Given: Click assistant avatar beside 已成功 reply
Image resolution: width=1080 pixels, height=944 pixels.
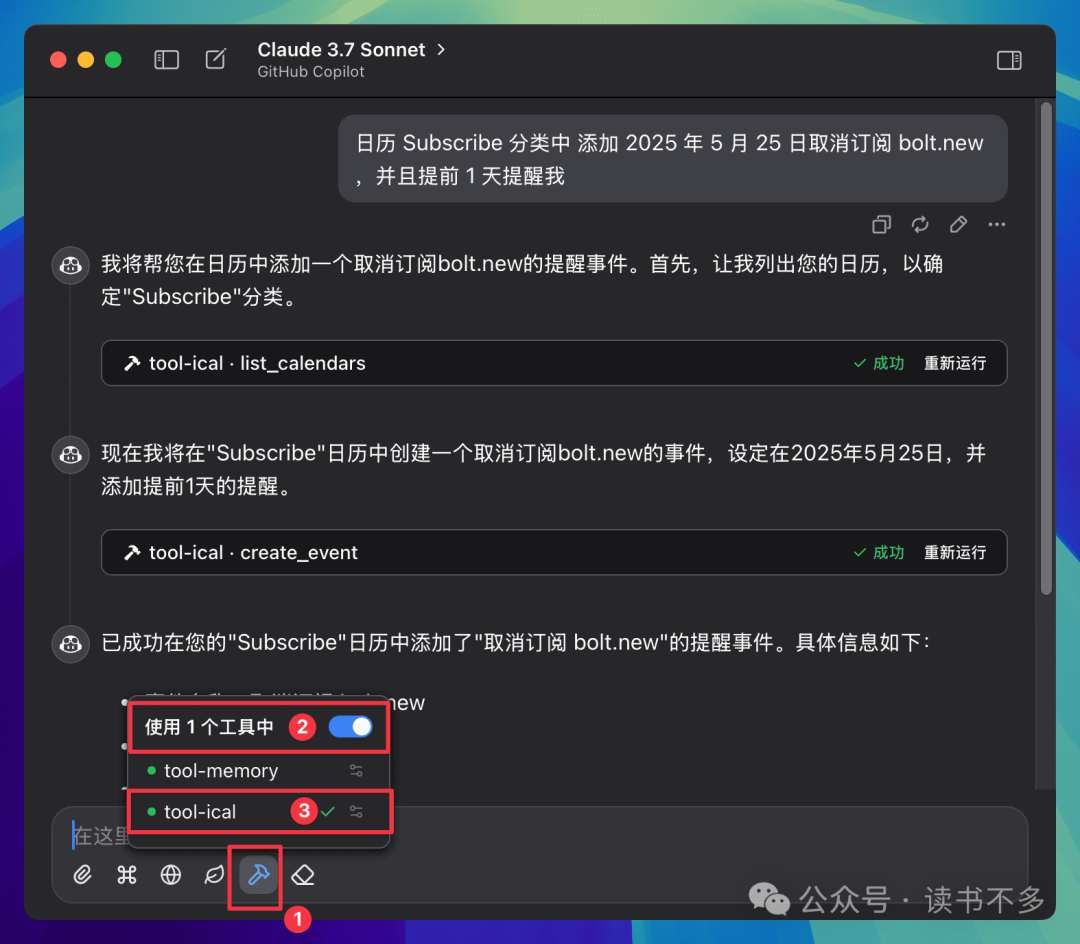Looking at the screenshot, I should click(x=70, y=644).
